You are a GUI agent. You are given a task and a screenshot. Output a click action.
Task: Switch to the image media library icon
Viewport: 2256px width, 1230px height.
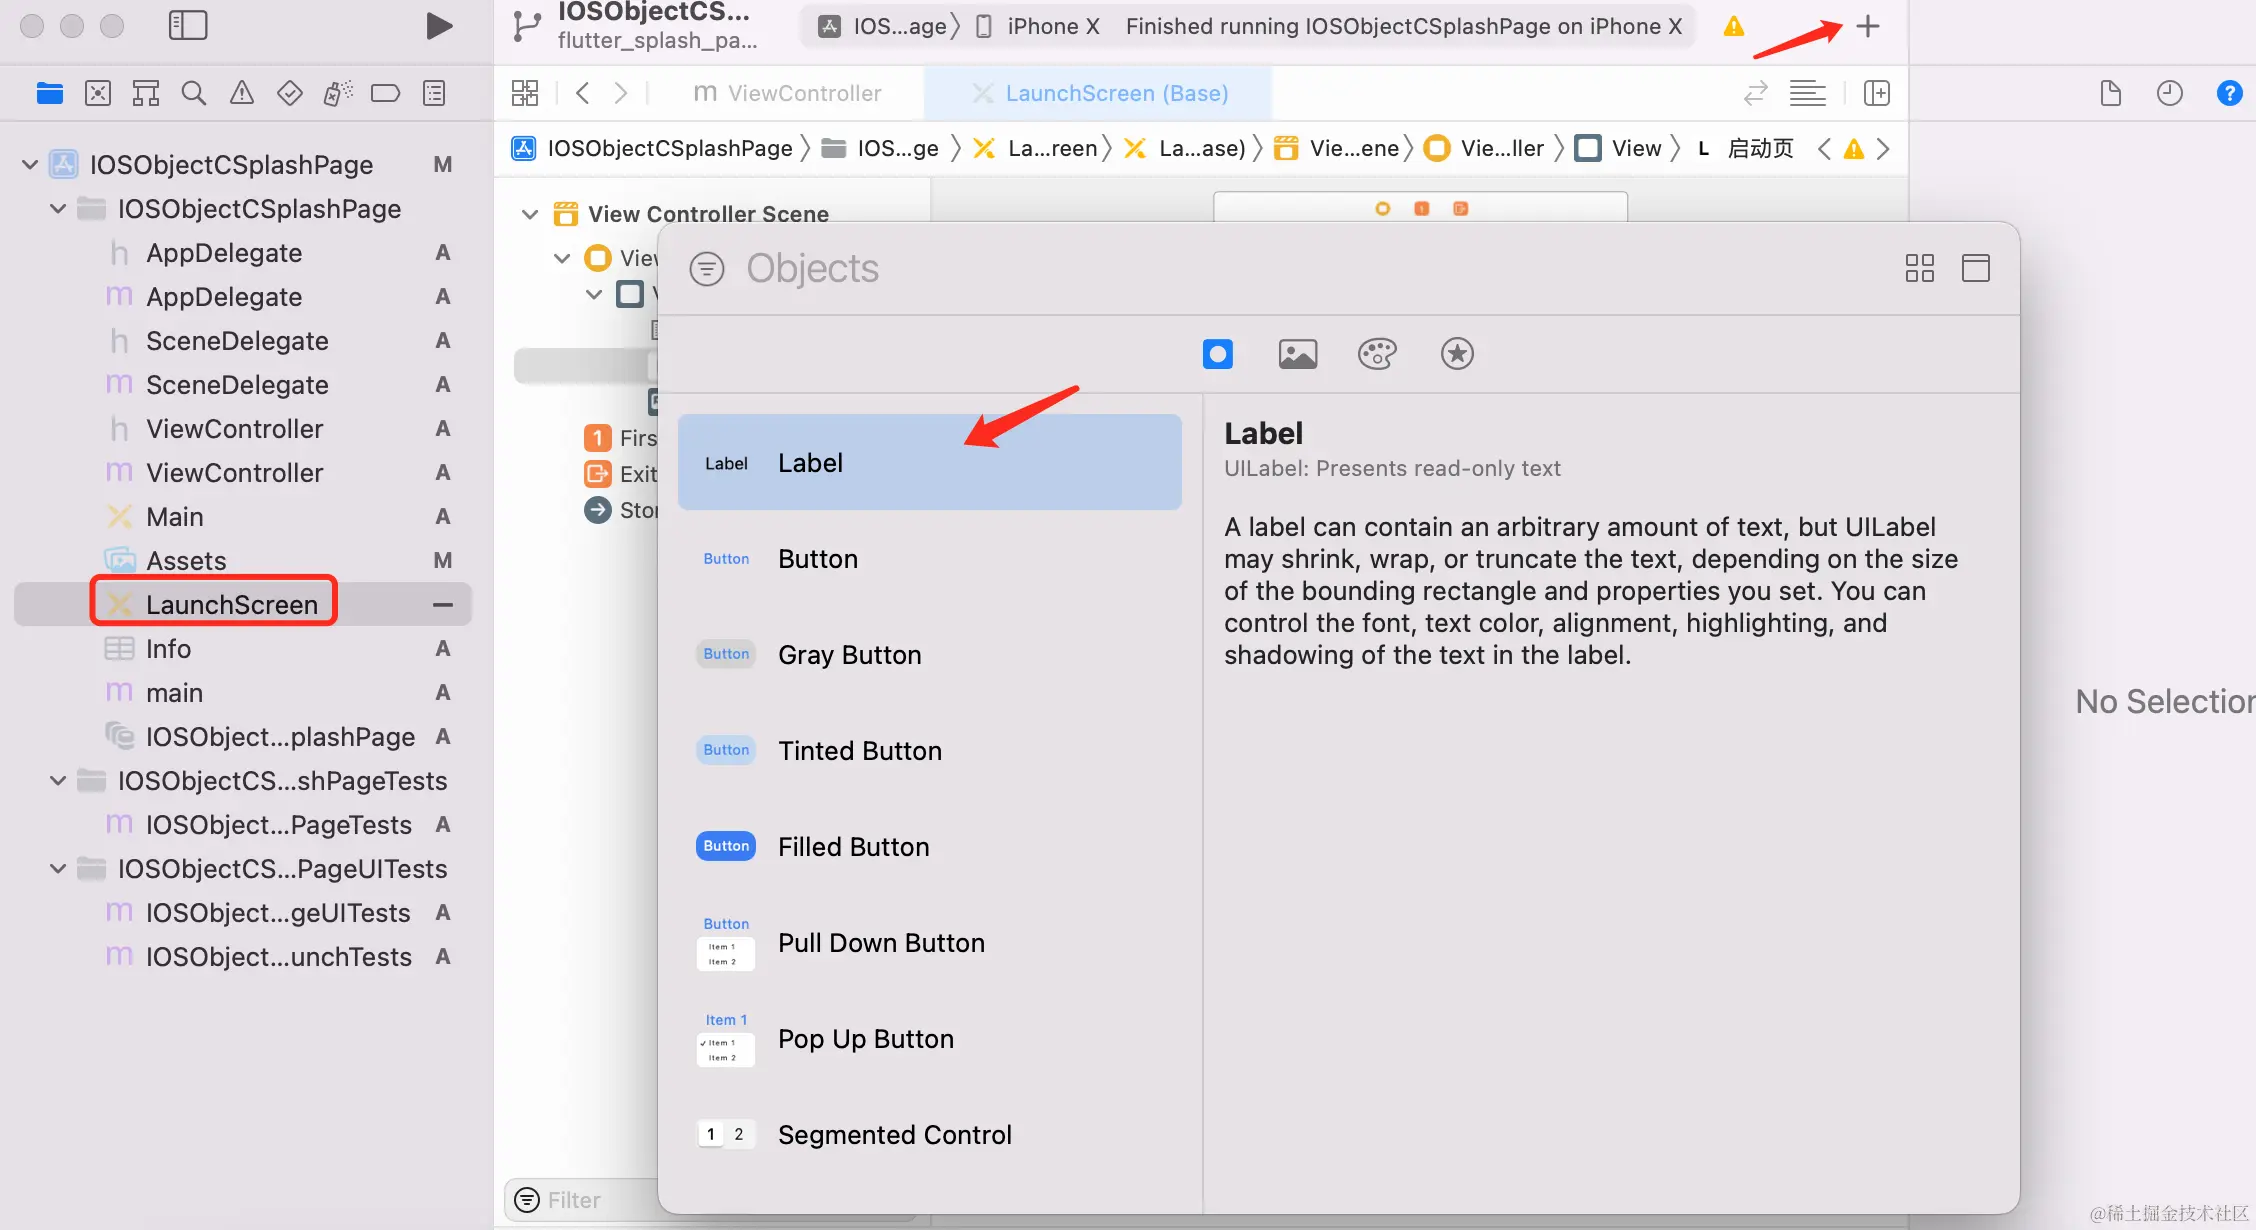click(1297, 354)
